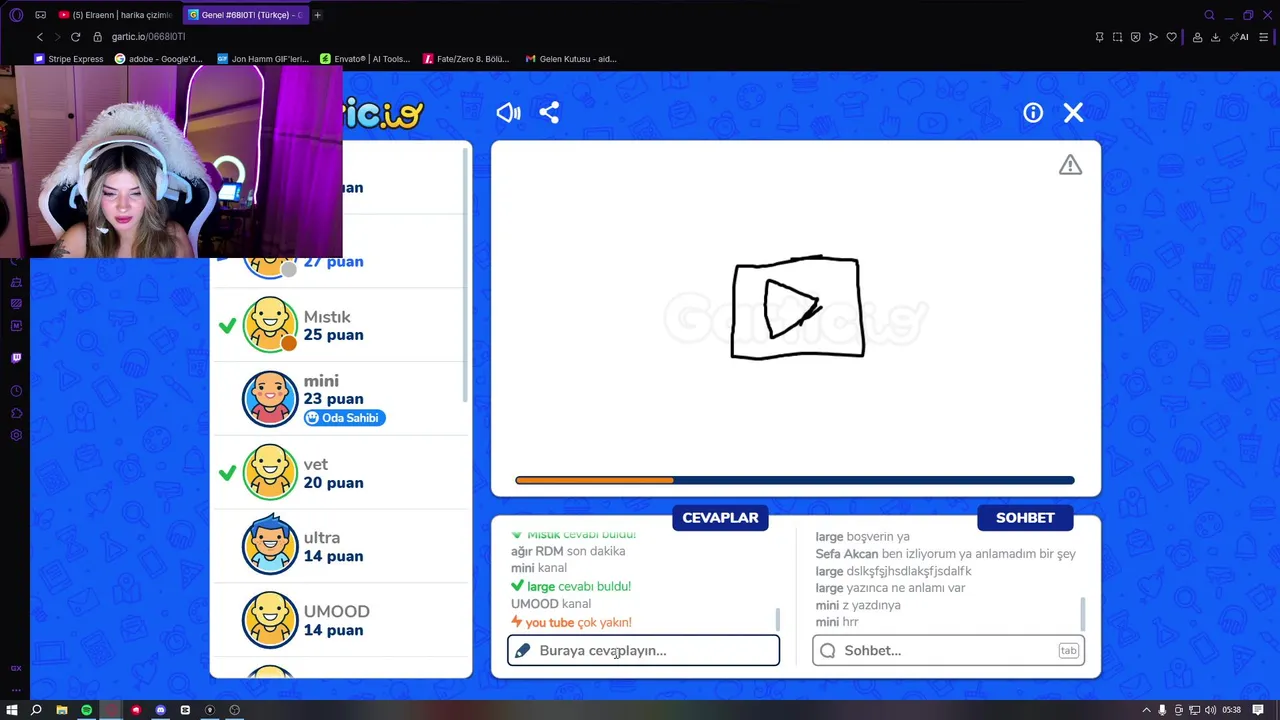The image size is (1280, 720).
Task: Click the taskbar clock showing 05:38
Action: pyautogui.click(x=1232, y=710)
